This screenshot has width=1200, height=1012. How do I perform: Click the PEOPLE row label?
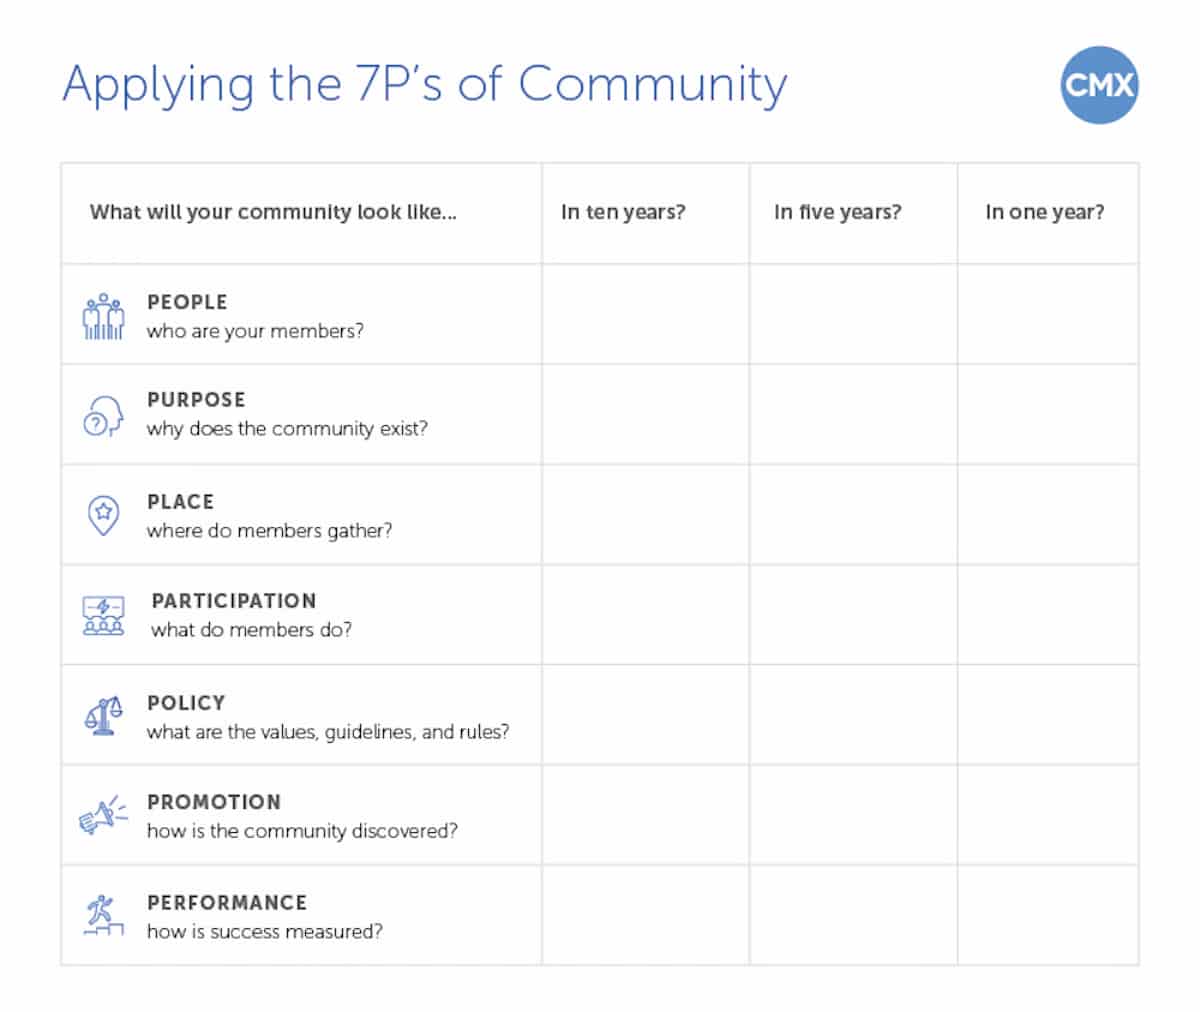(187, 302)
